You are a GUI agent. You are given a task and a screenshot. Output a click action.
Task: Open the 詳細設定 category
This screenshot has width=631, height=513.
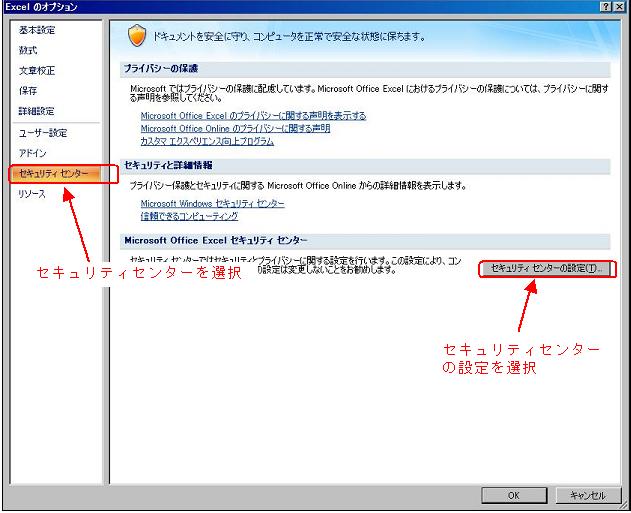37,111
